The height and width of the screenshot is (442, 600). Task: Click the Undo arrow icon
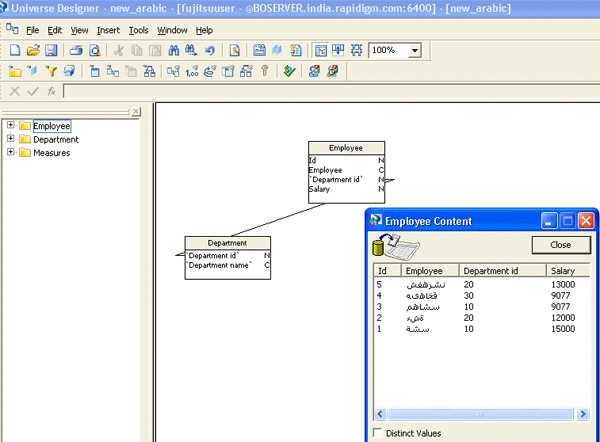[208, 50]
